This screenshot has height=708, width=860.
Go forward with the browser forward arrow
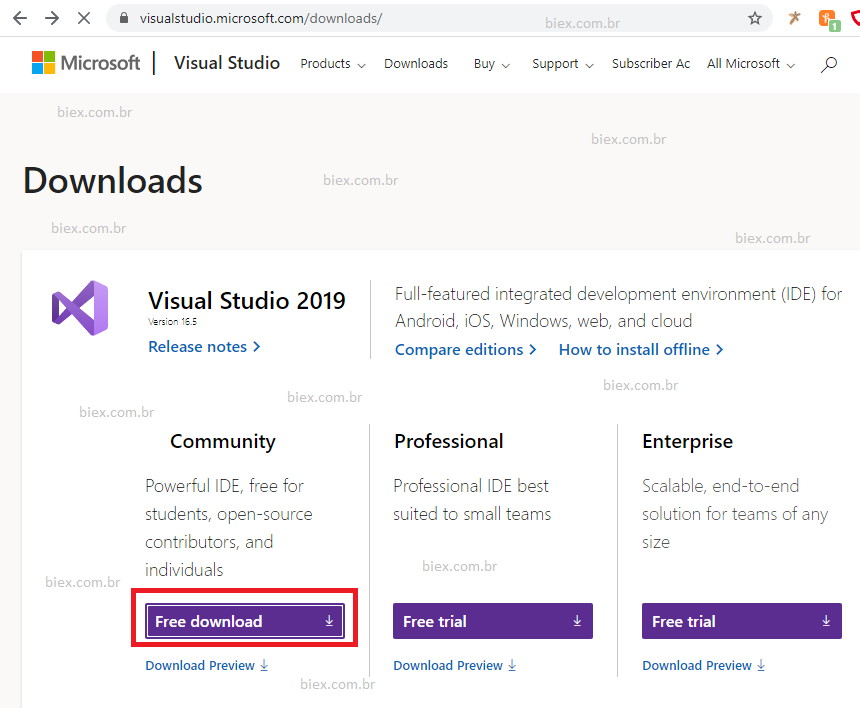click(52, 18)
